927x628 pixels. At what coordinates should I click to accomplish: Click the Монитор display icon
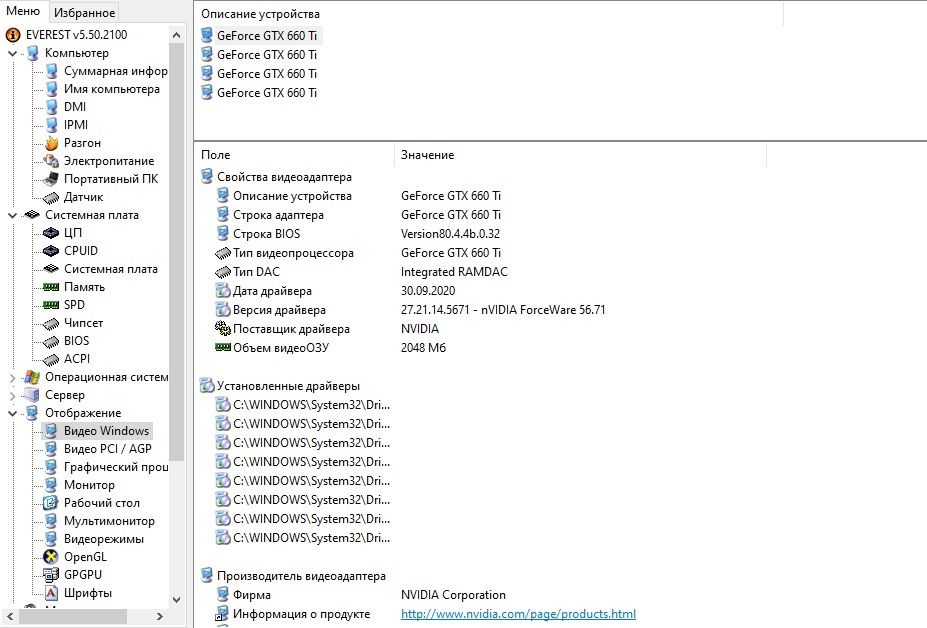51,485
